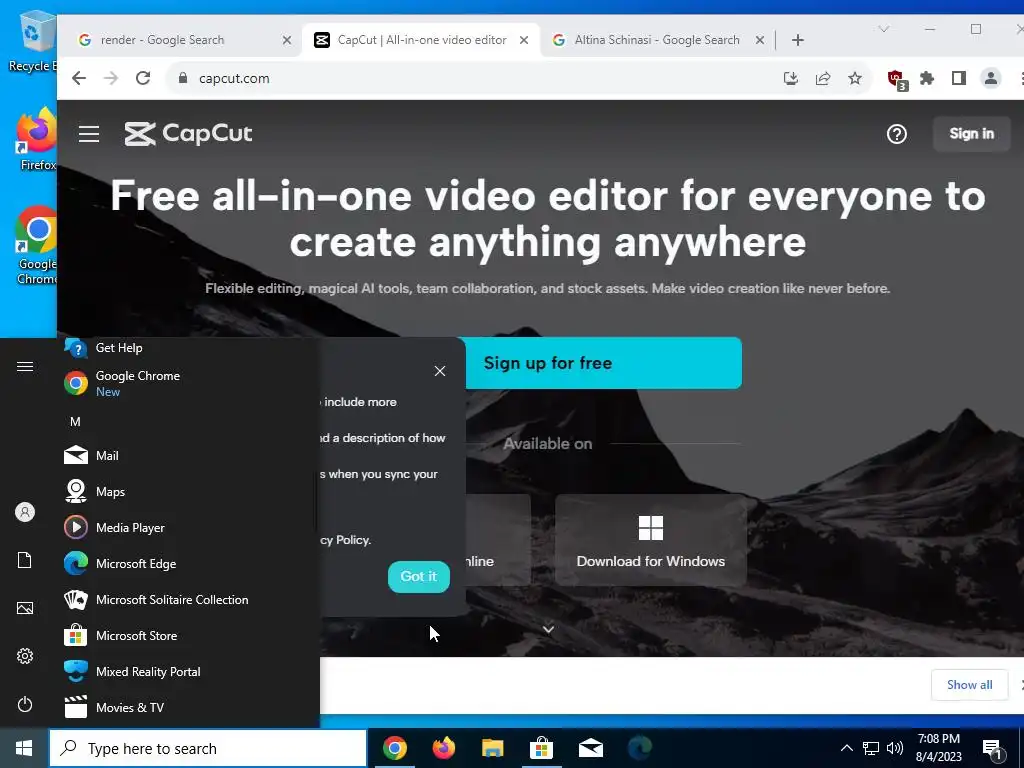The image size is (1024, 768).
Task: Open the Chrome profile avatar
Action: [991, 78]
